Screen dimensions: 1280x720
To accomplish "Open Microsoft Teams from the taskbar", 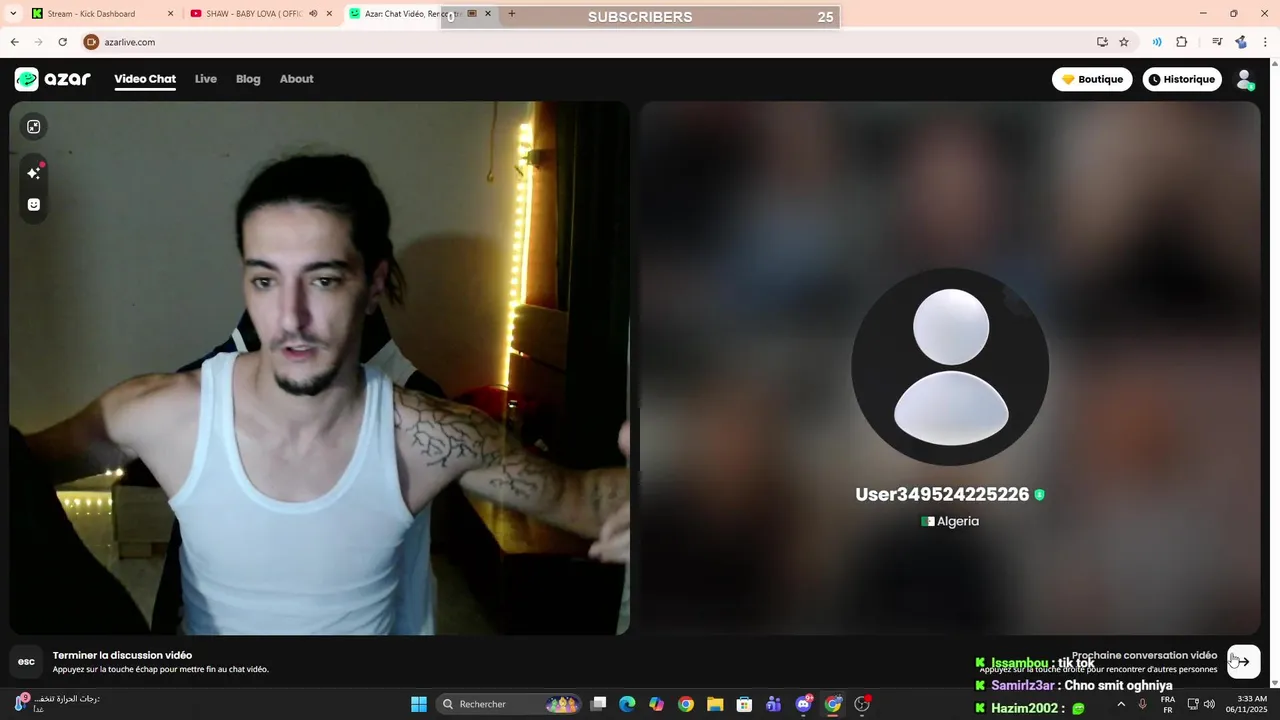I will pyautogui.click(x=773, y=704).
